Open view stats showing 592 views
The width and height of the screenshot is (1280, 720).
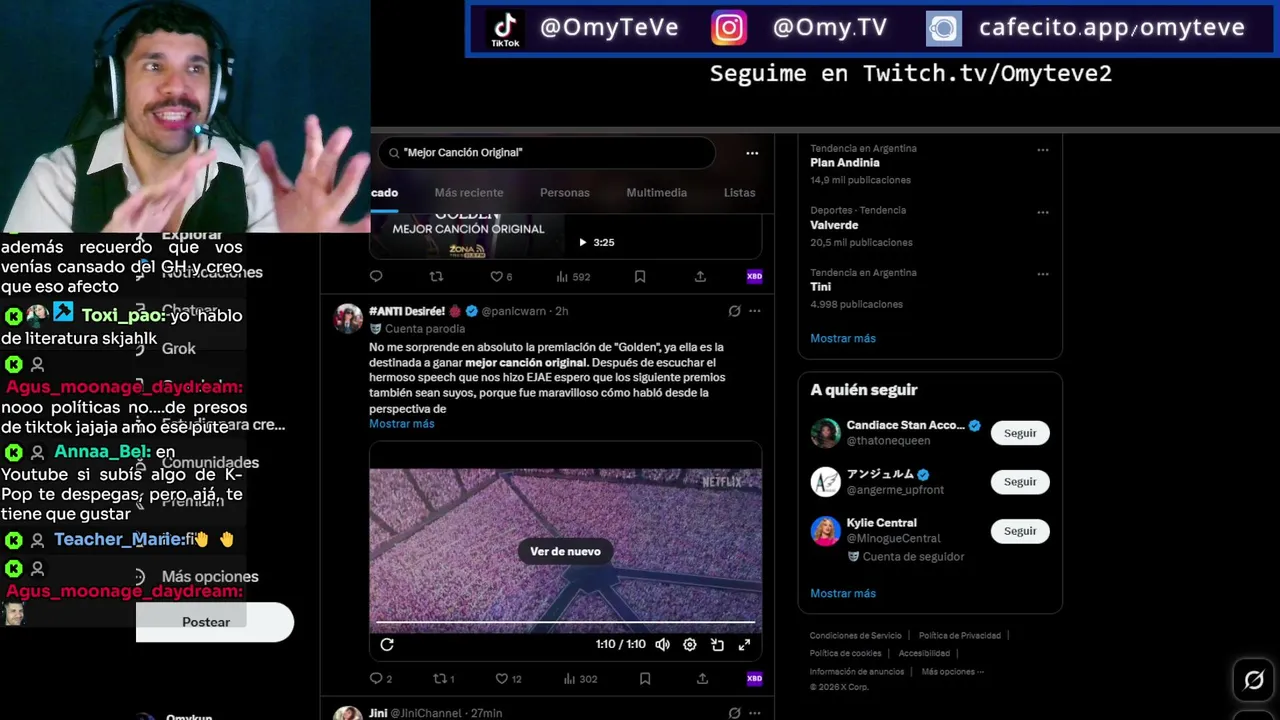(574, 276)
